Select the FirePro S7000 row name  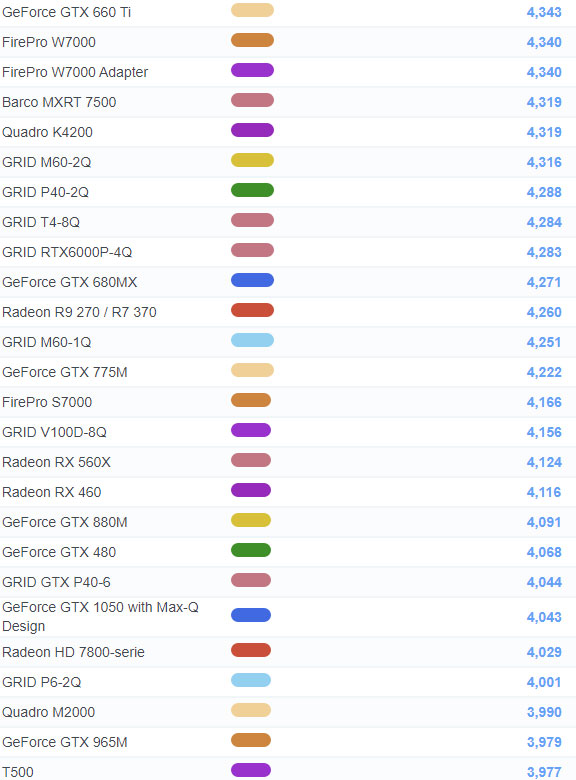coord(47,402)
